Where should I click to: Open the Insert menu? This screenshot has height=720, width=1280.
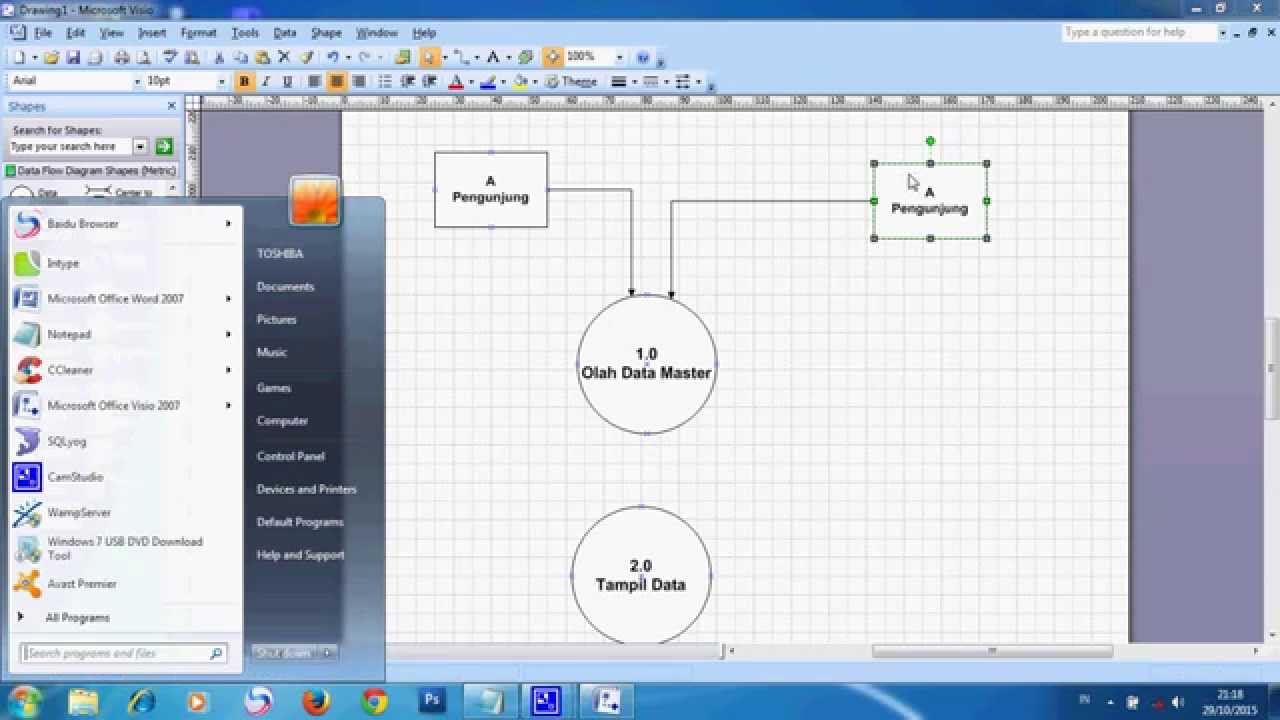click(152, 33)
